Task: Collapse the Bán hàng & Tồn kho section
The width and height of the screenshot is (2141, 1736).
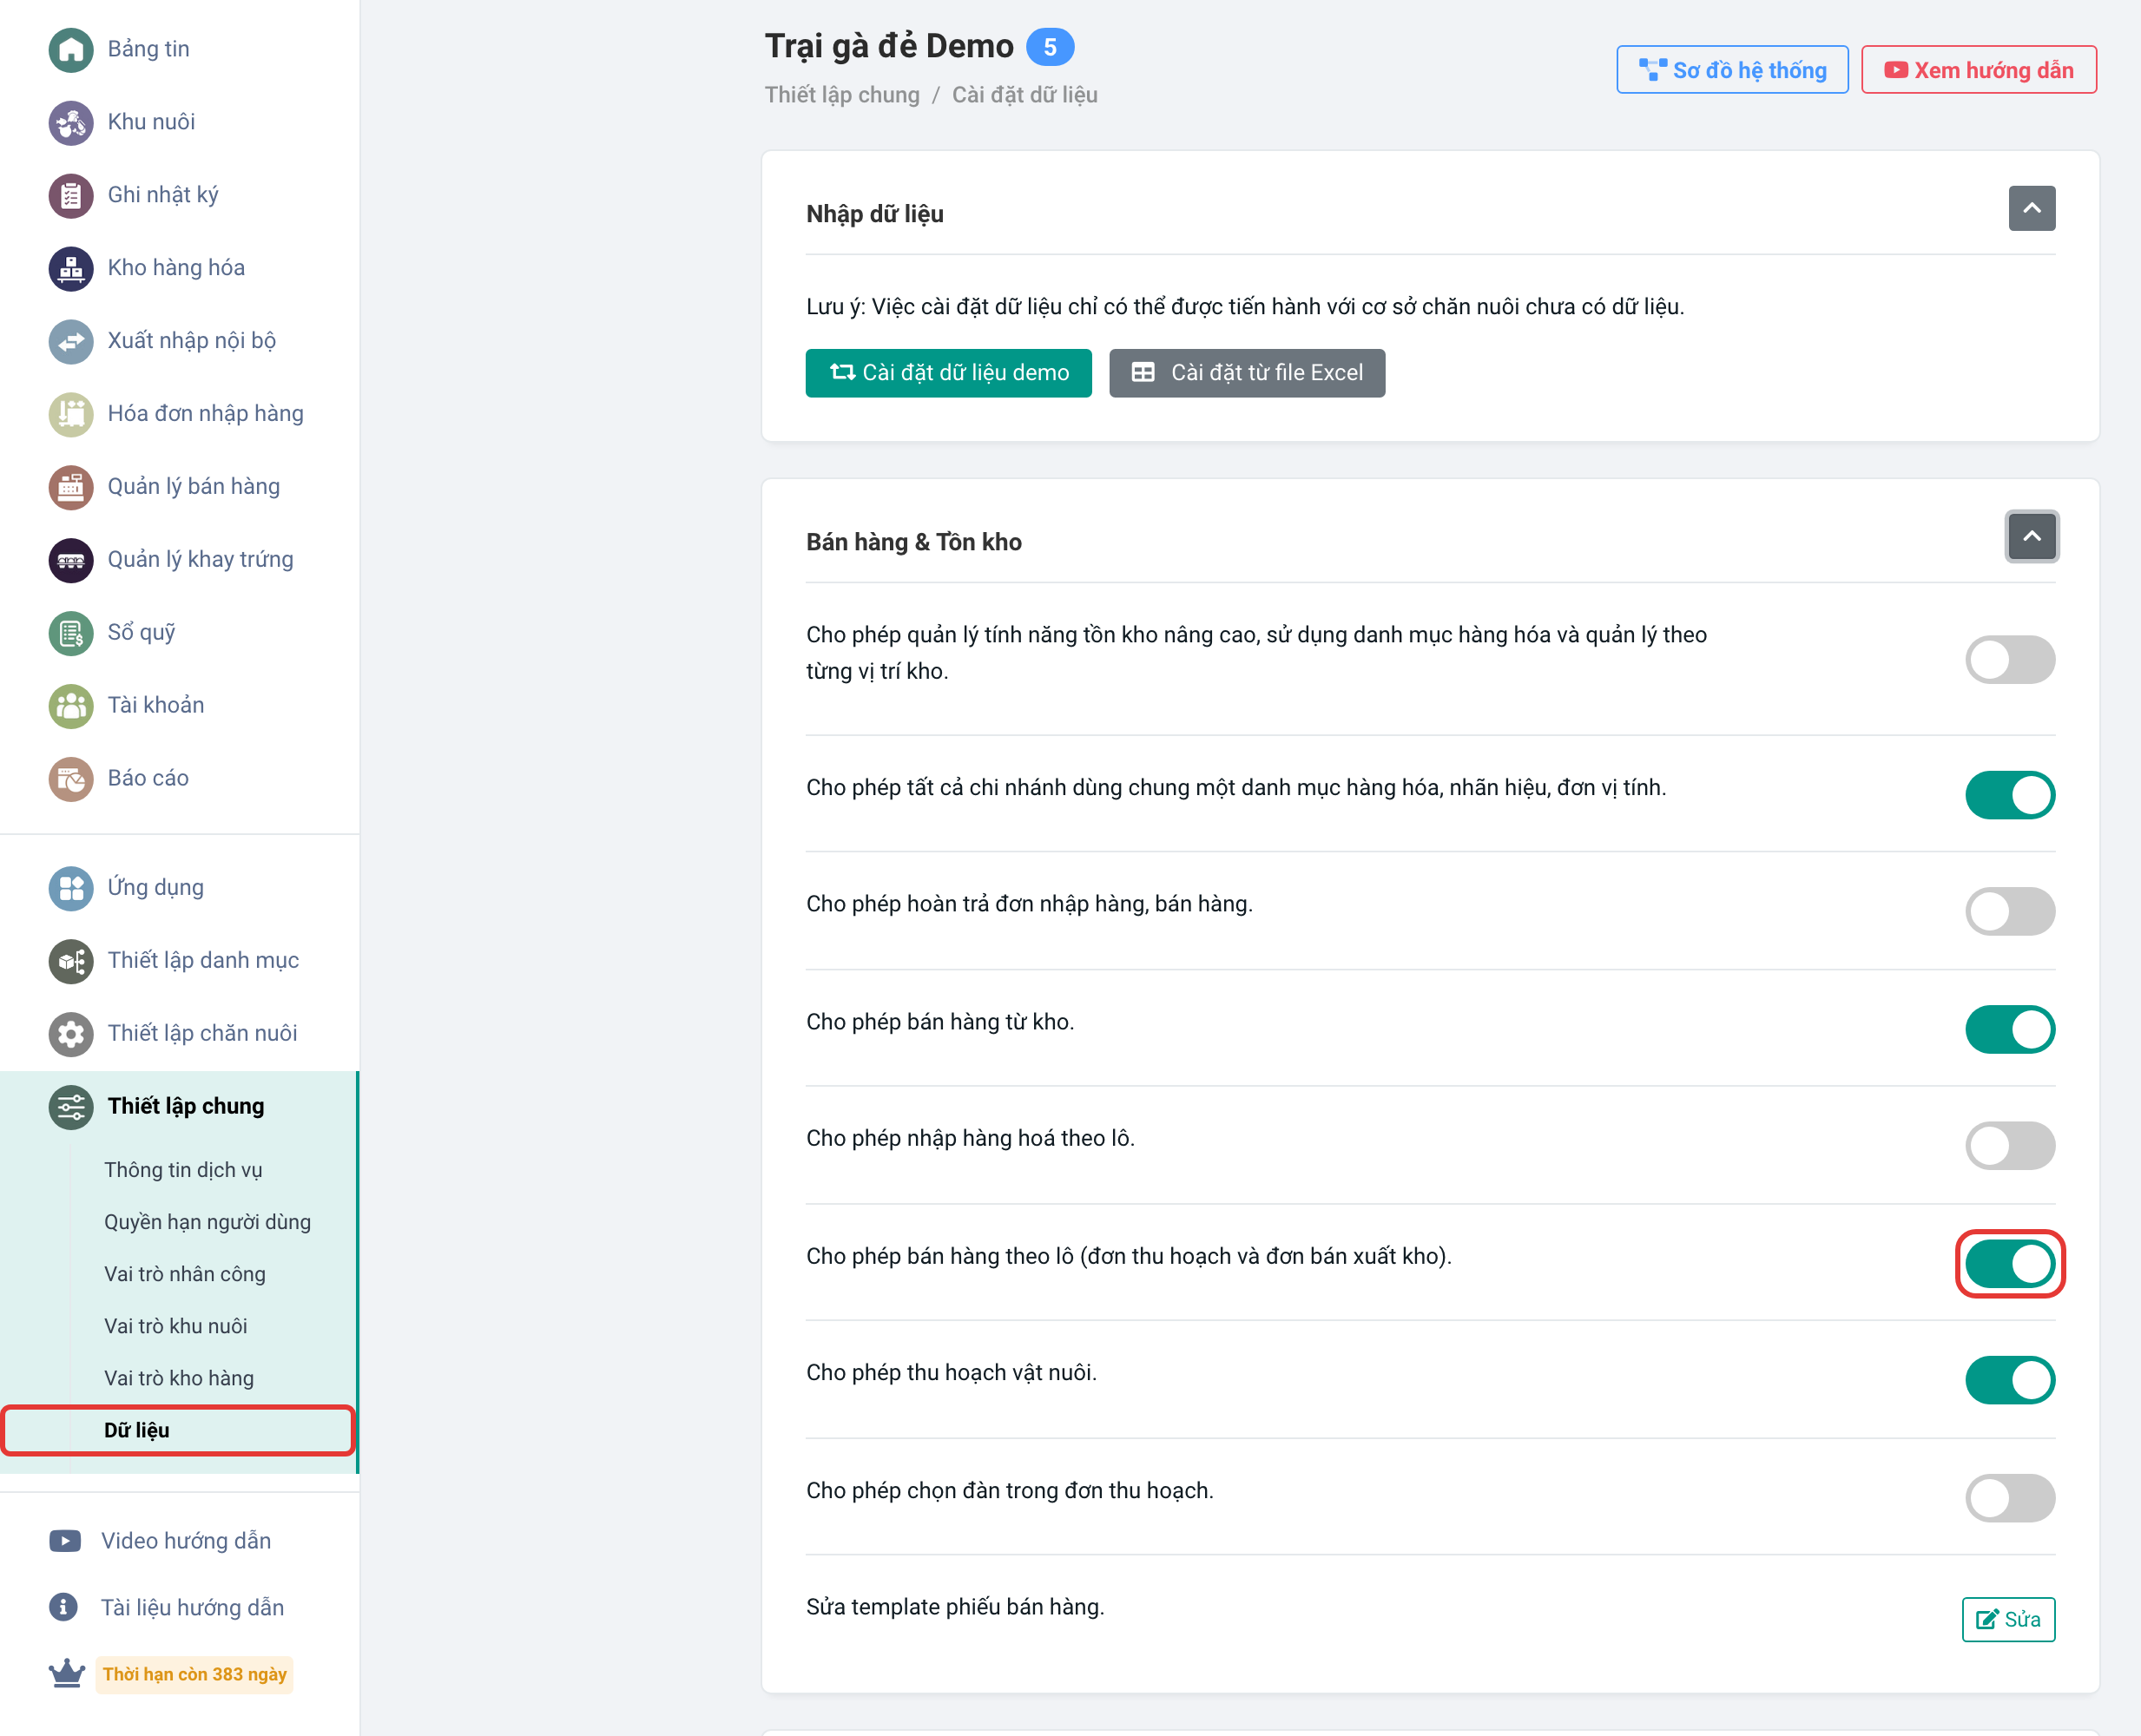Action: [x=2032, y=537]
